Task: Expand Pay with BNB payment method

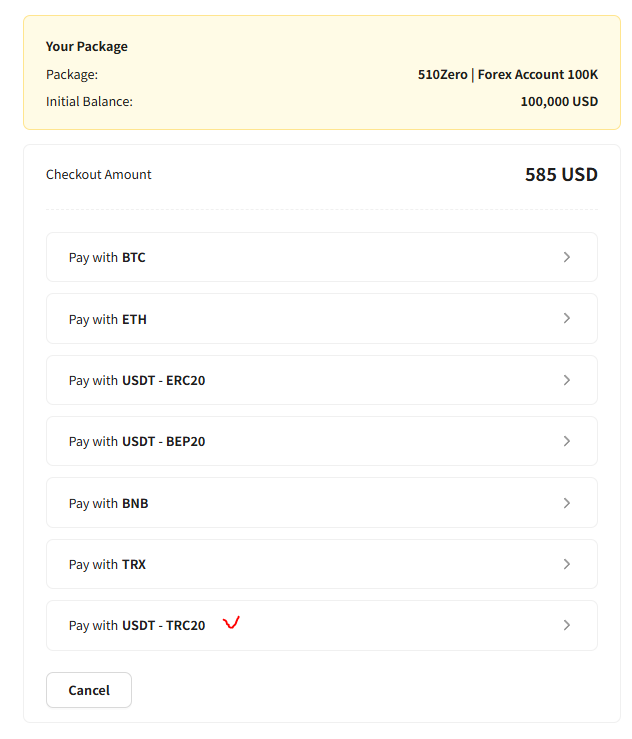Action: point(108,504)
